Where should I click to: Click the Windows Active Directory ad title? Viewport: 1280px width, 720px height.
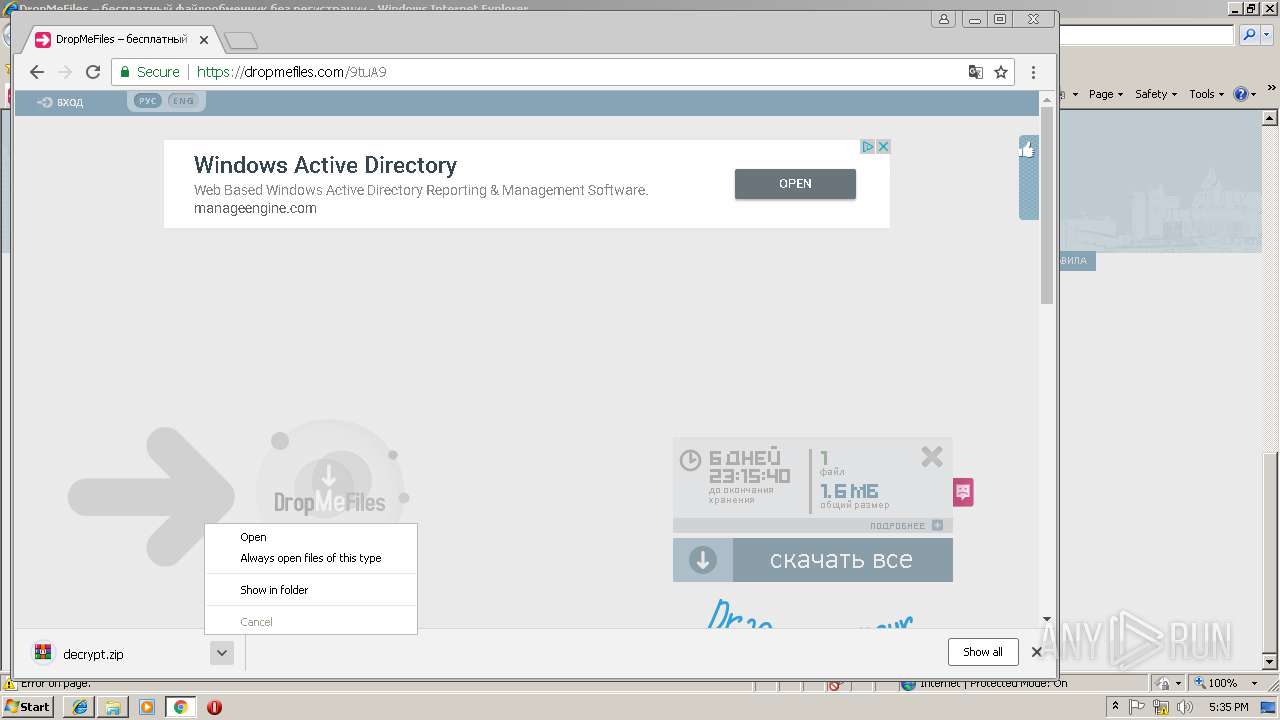click(325, 165)
